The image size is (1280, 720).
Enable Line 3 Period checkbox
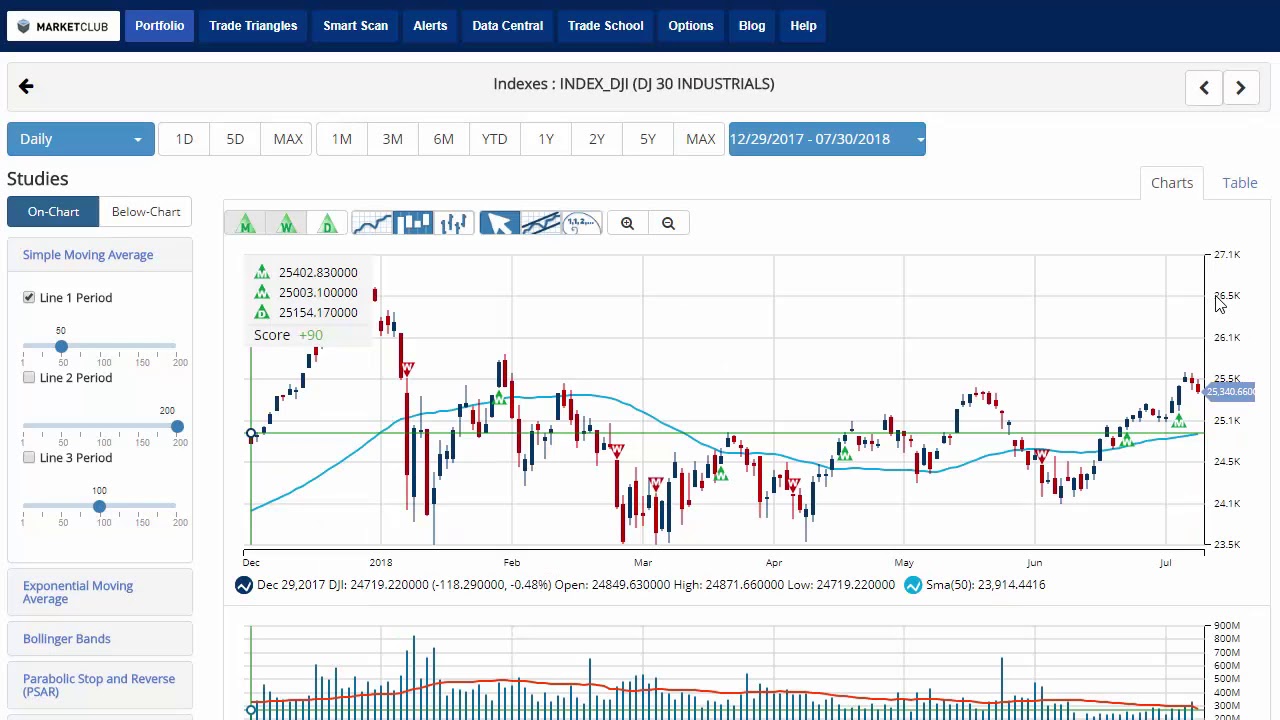tap(29, 457)
